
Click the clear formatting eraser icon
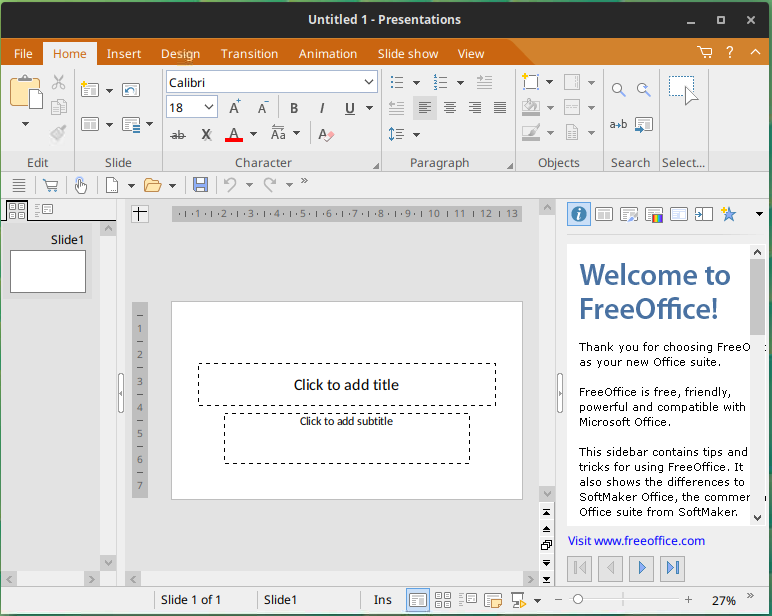click(325, 134)
